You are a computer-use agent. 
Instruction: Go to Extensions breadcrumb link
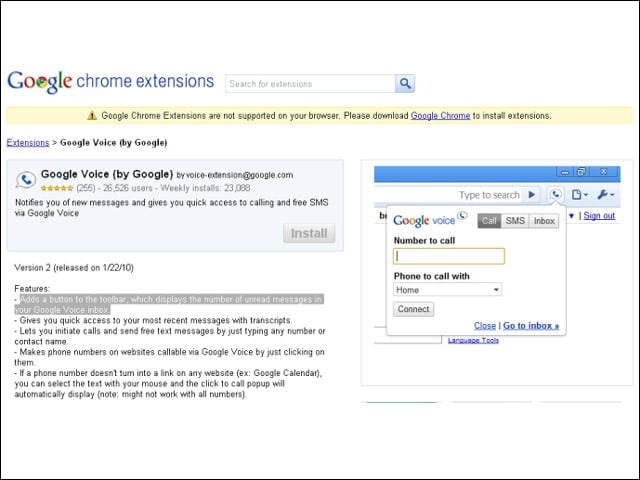(28, 143)
